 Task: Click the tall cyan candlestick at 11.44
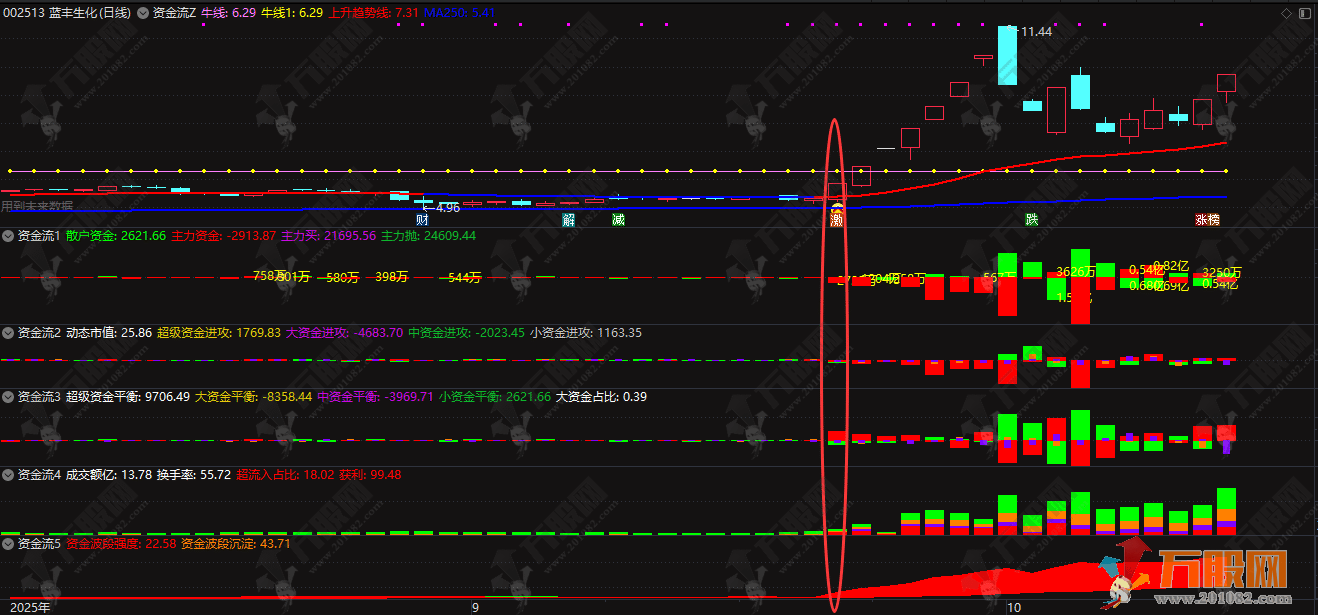point(1007,55)
